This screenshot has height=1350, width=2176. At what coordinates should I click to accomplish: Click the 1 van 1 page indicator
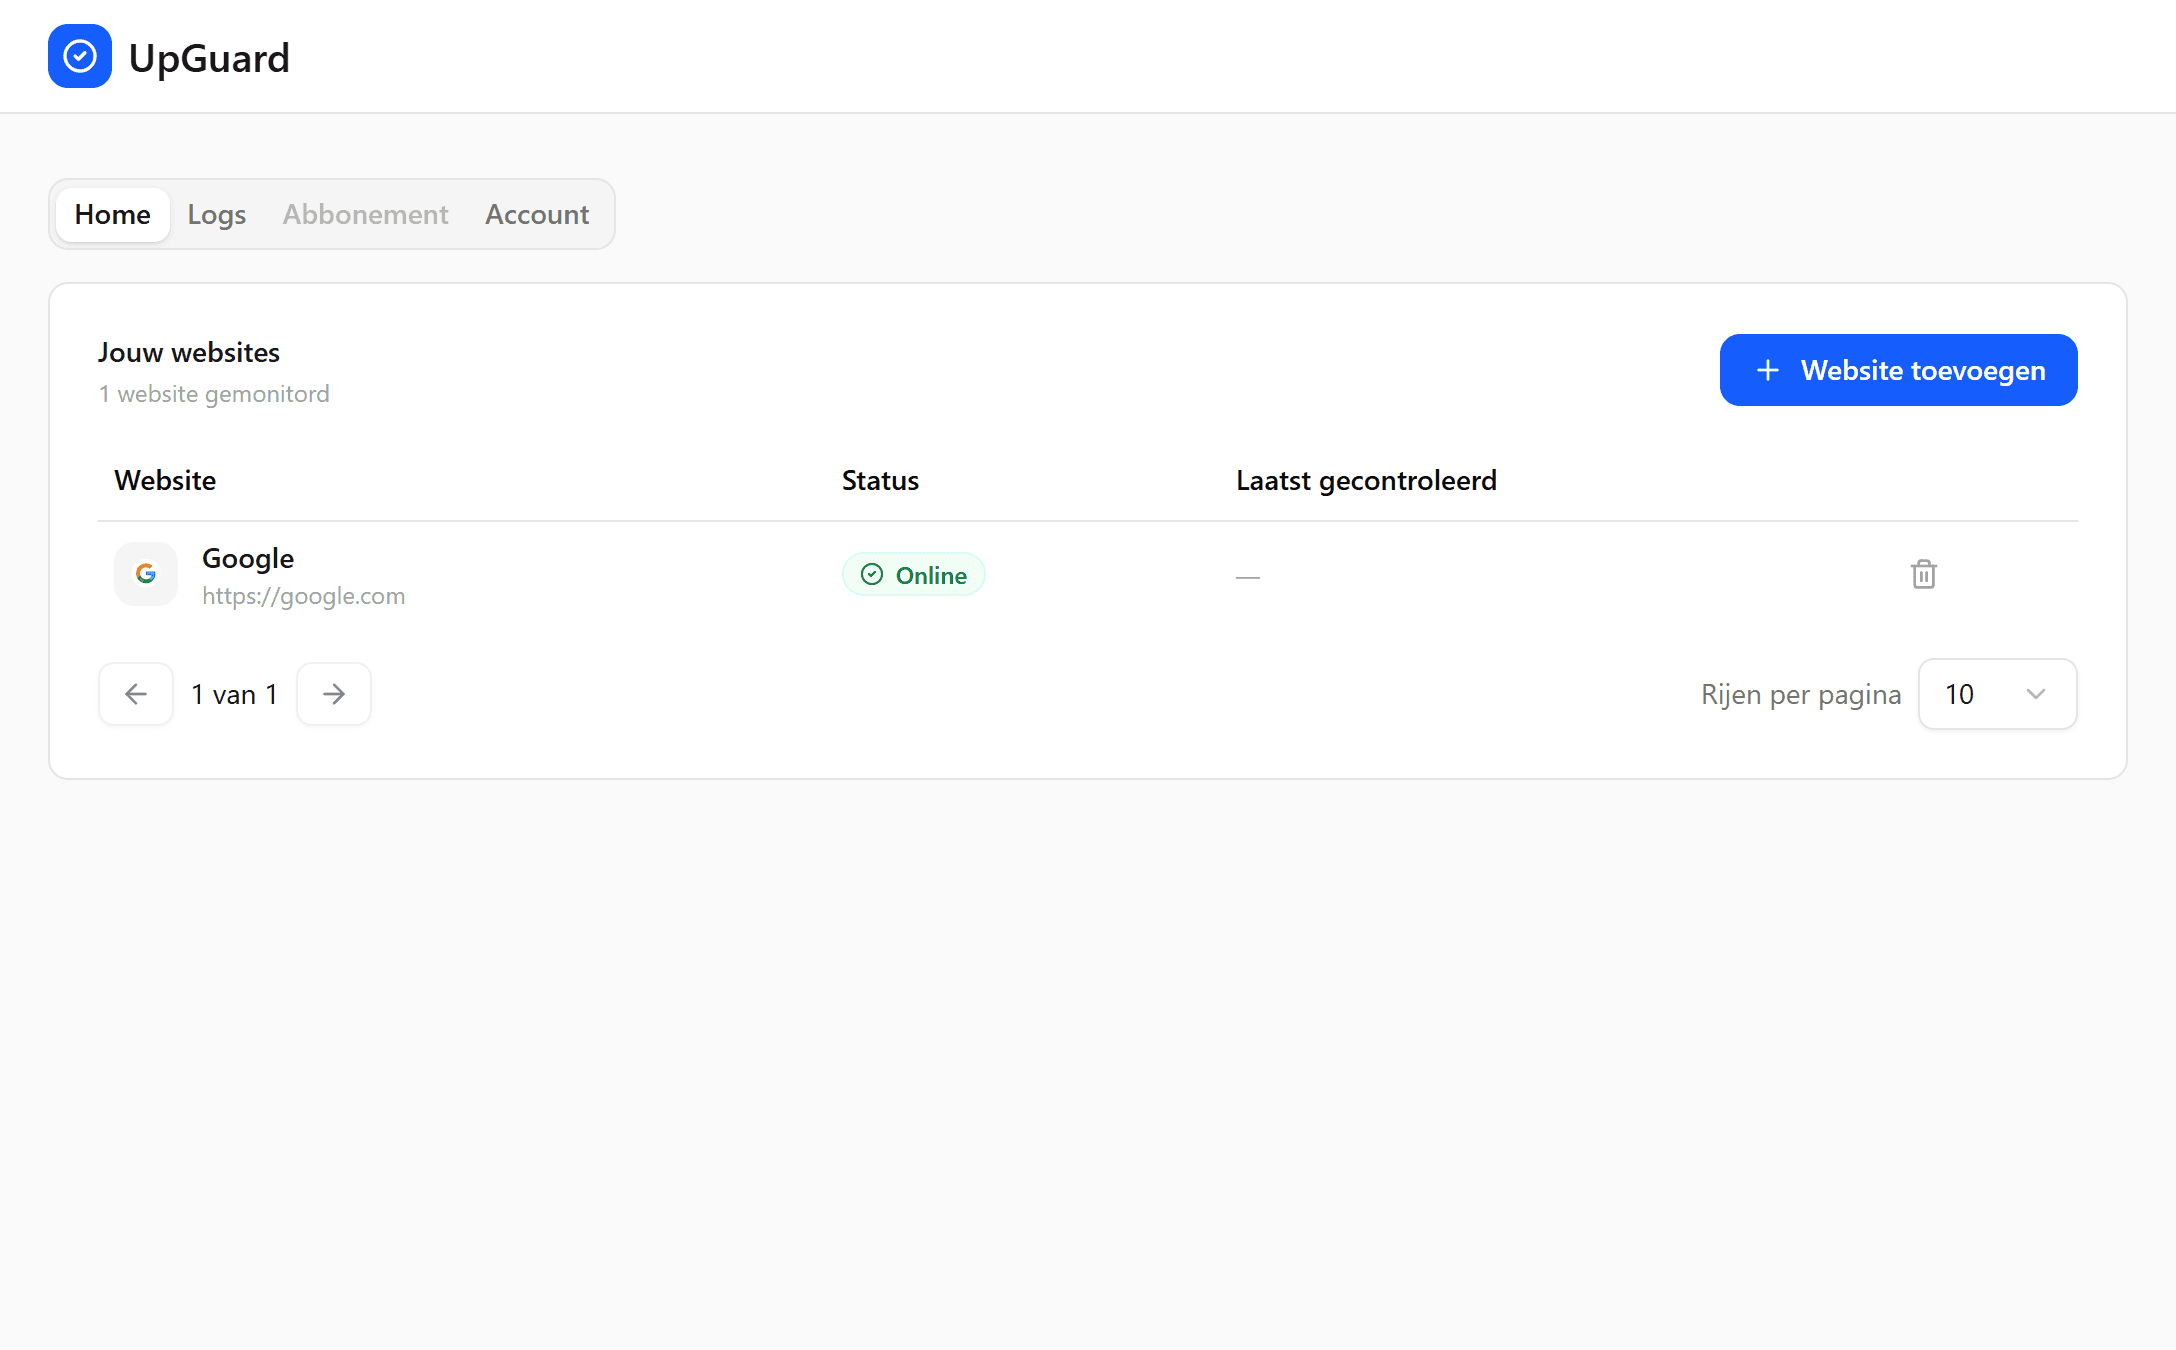pyautogui.click(x=233, y=693)
